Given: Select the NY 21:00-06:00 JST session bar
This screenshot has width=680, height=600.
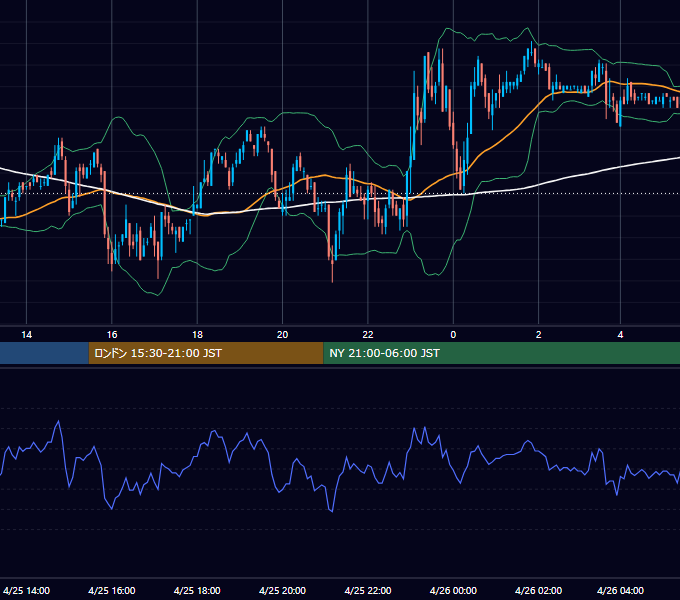Looking at the screenshot, I should 502,353.
